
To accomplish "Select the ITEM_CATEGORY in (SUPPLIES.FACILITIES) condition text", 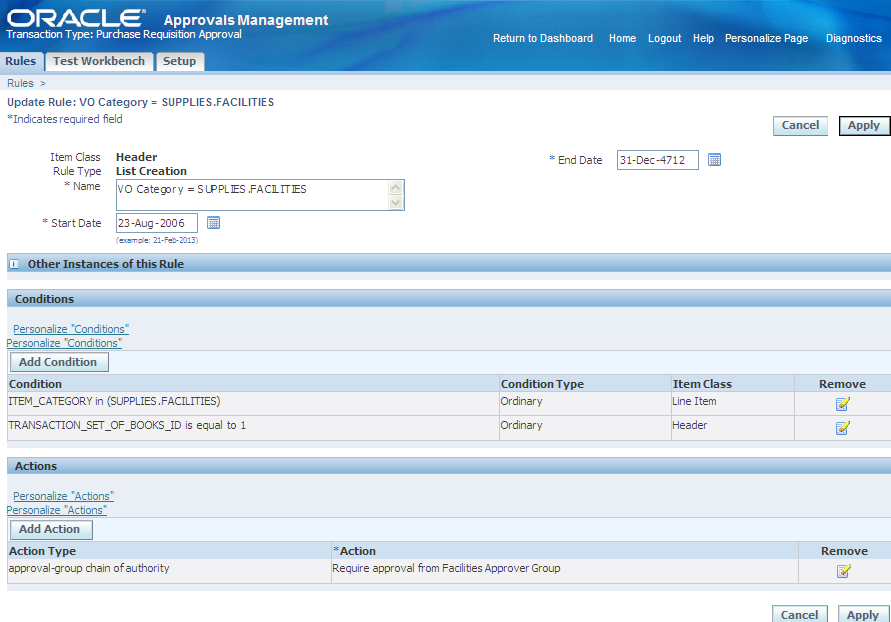I will tap(114, 401).
